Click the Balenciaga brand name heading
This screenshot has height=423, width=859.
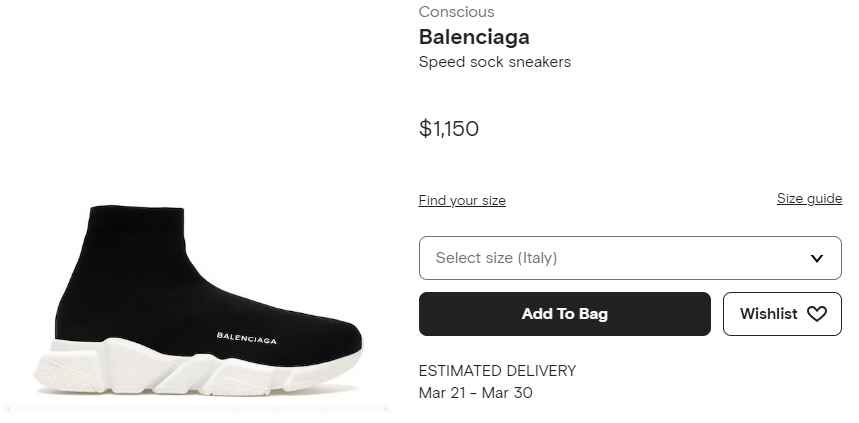(474, 37)
